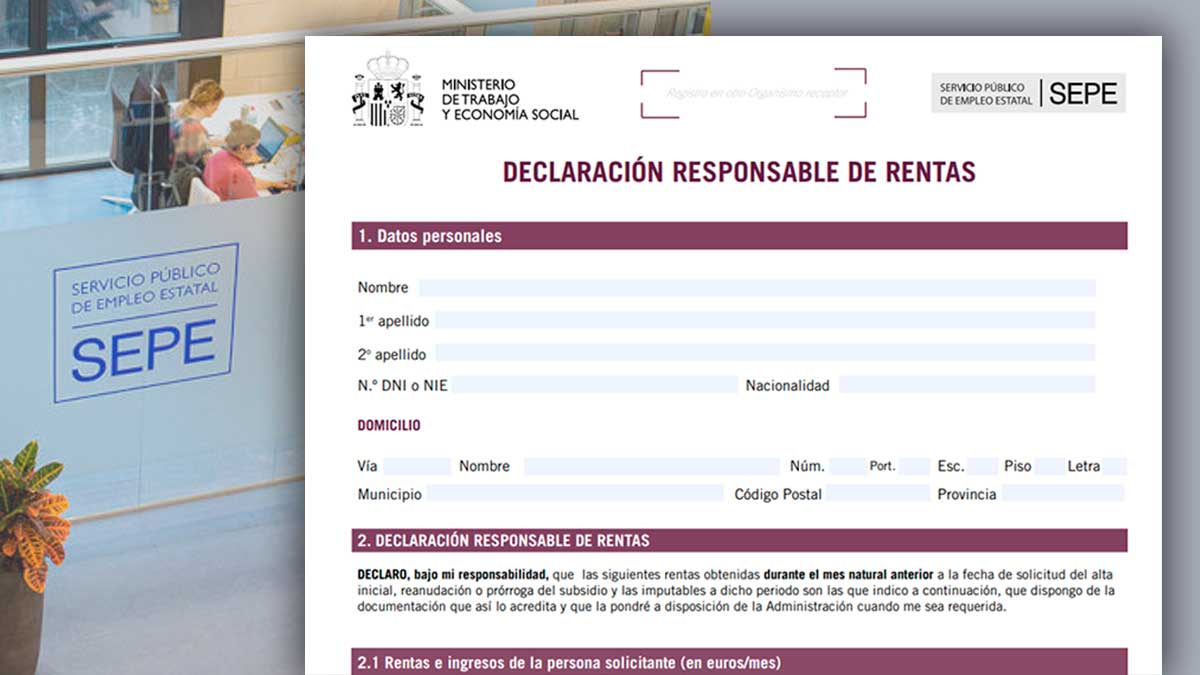Click the Esc. input field
Screen dimensions: 1200x675
click(x=982, y=466)
